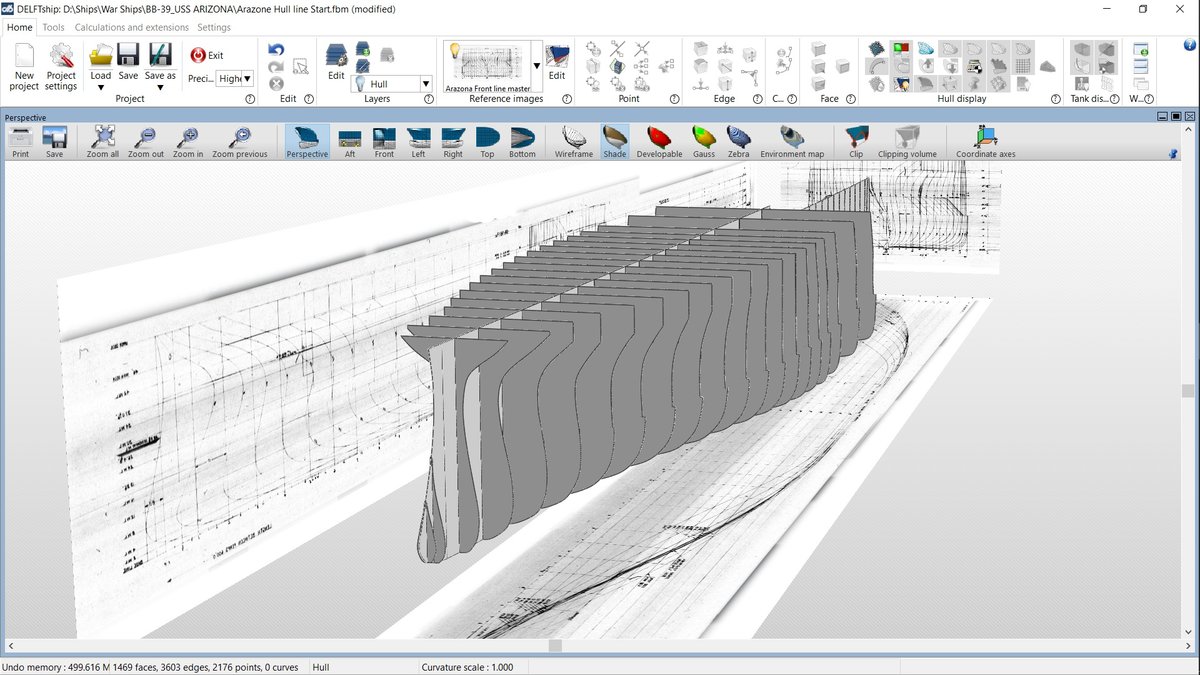Click the Undo arrow in Edit group
This screenshot has height=675, width=1200.
point(276,50)
